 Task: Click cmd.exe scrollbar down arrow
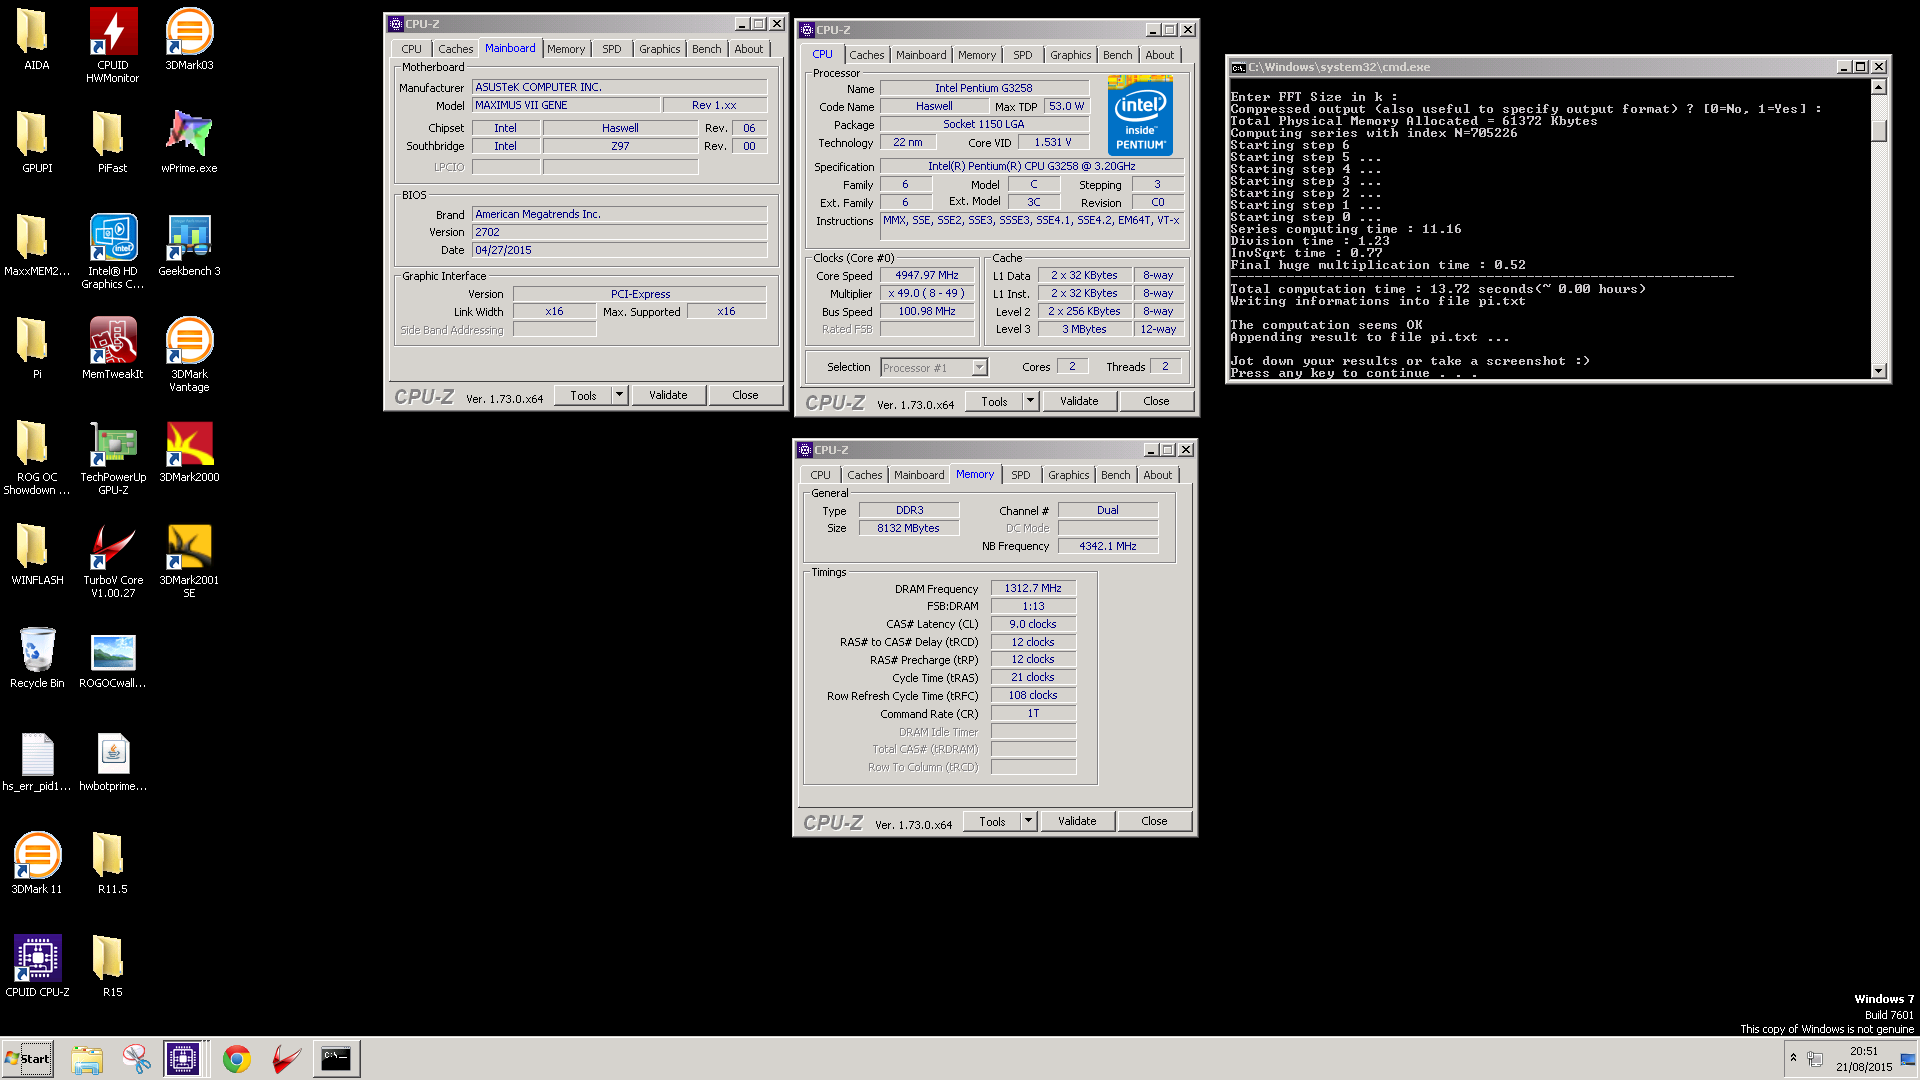[x=1879, y=371]
